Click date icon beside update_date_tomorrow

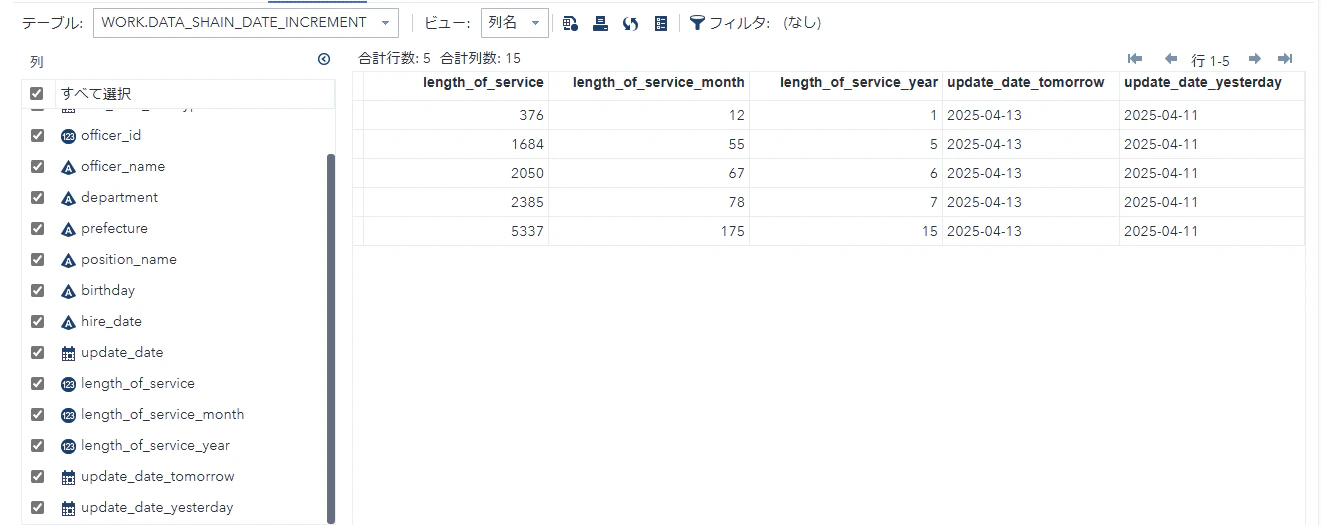(68, 477)
